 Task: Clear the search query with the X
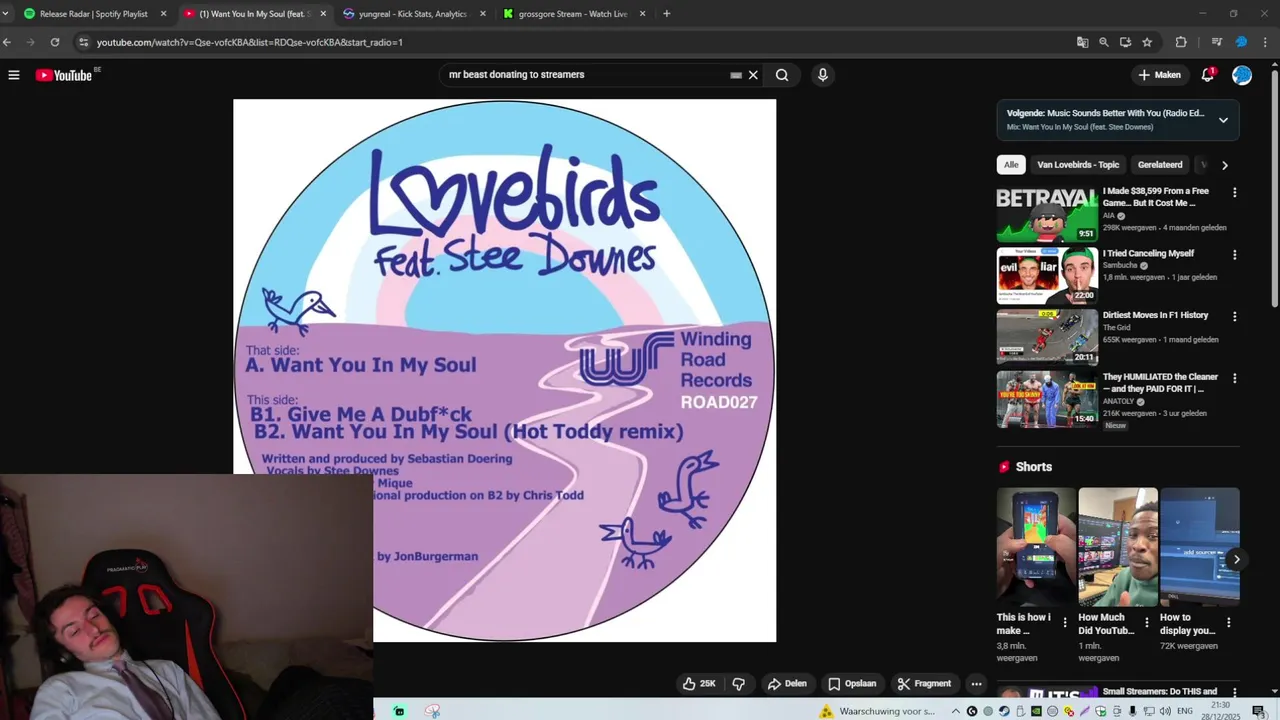753,75
